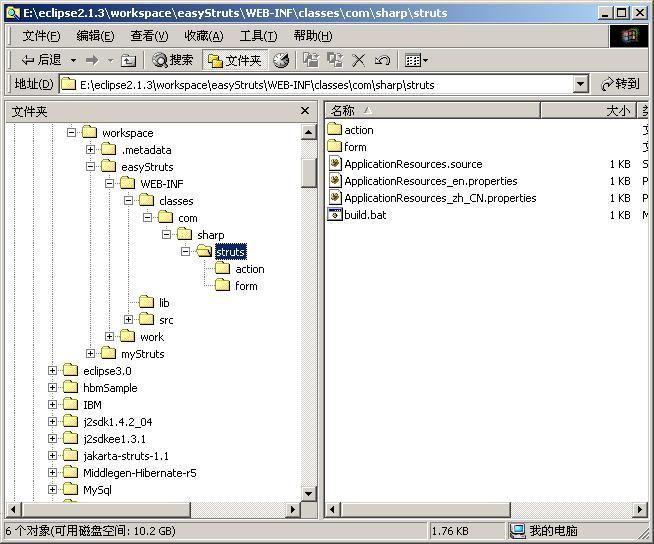Expand the work tree node
Screen dimensions: 654x544
pyautogui.click(x=109, y=337)
